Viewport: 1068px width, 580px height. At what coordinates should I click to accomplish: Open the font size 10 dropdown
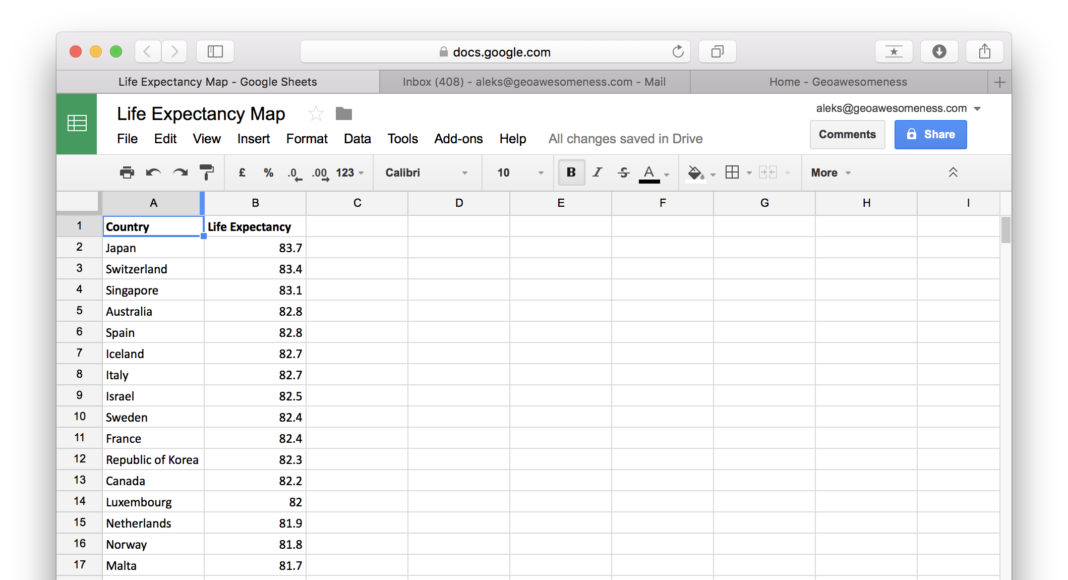point(520,173)
